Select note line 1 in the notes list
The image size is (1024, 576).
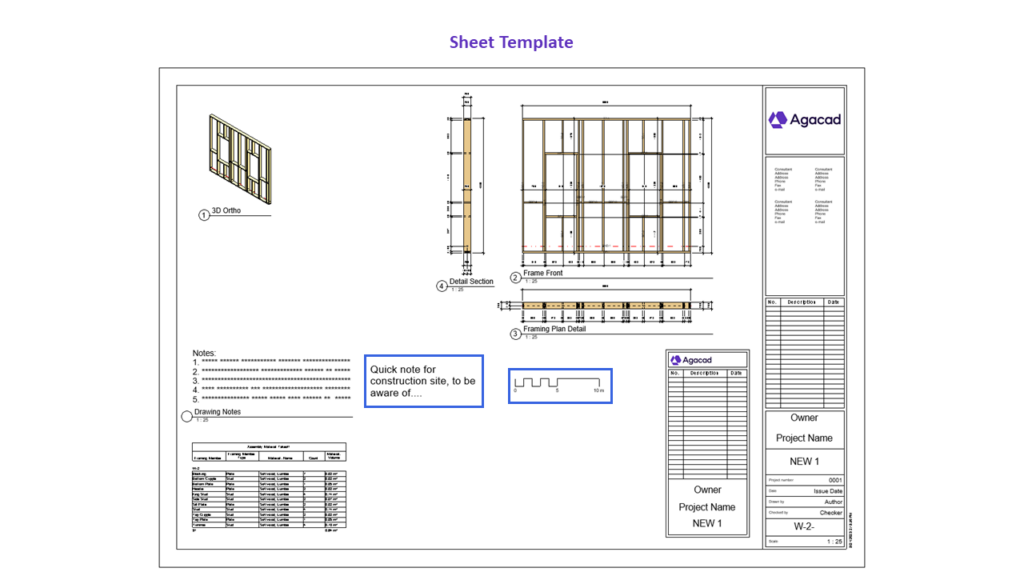pos(272,362)
